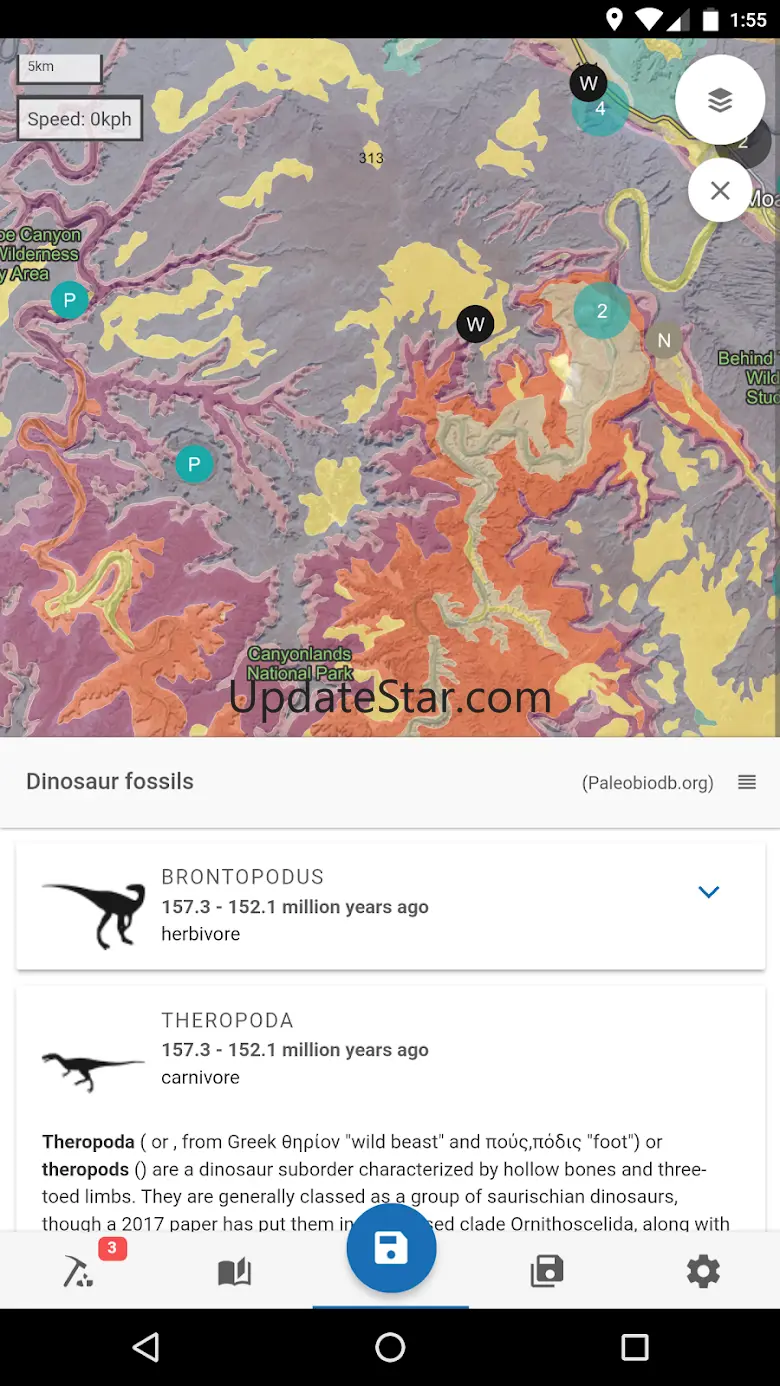Open the map book tab icon
Viewport: 780px width, 1386px height.
tap(234, 1271)
